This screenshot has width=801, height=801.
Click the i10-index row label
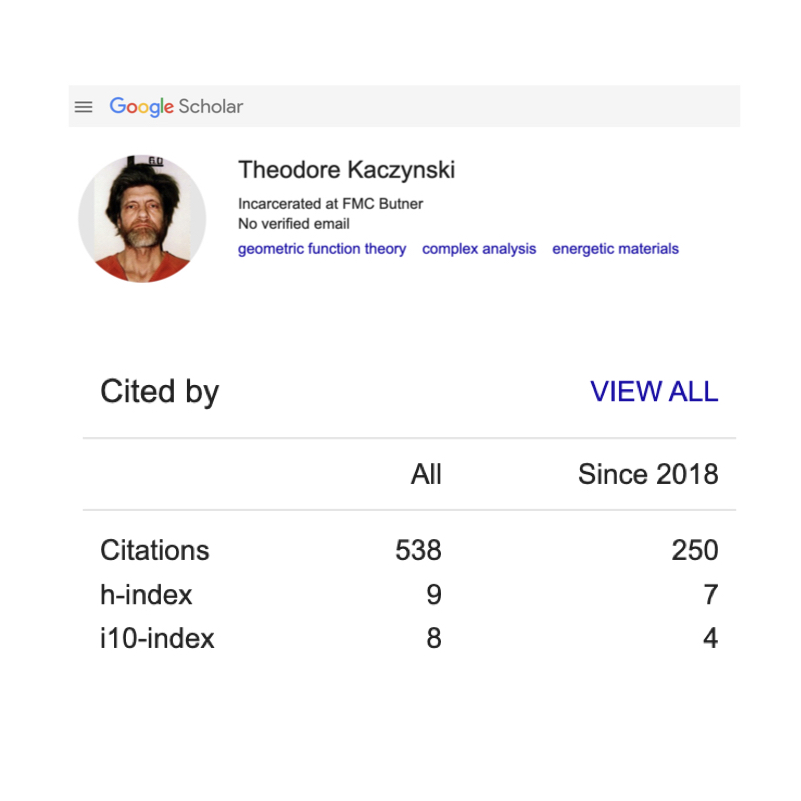click(x=157, y=638)
